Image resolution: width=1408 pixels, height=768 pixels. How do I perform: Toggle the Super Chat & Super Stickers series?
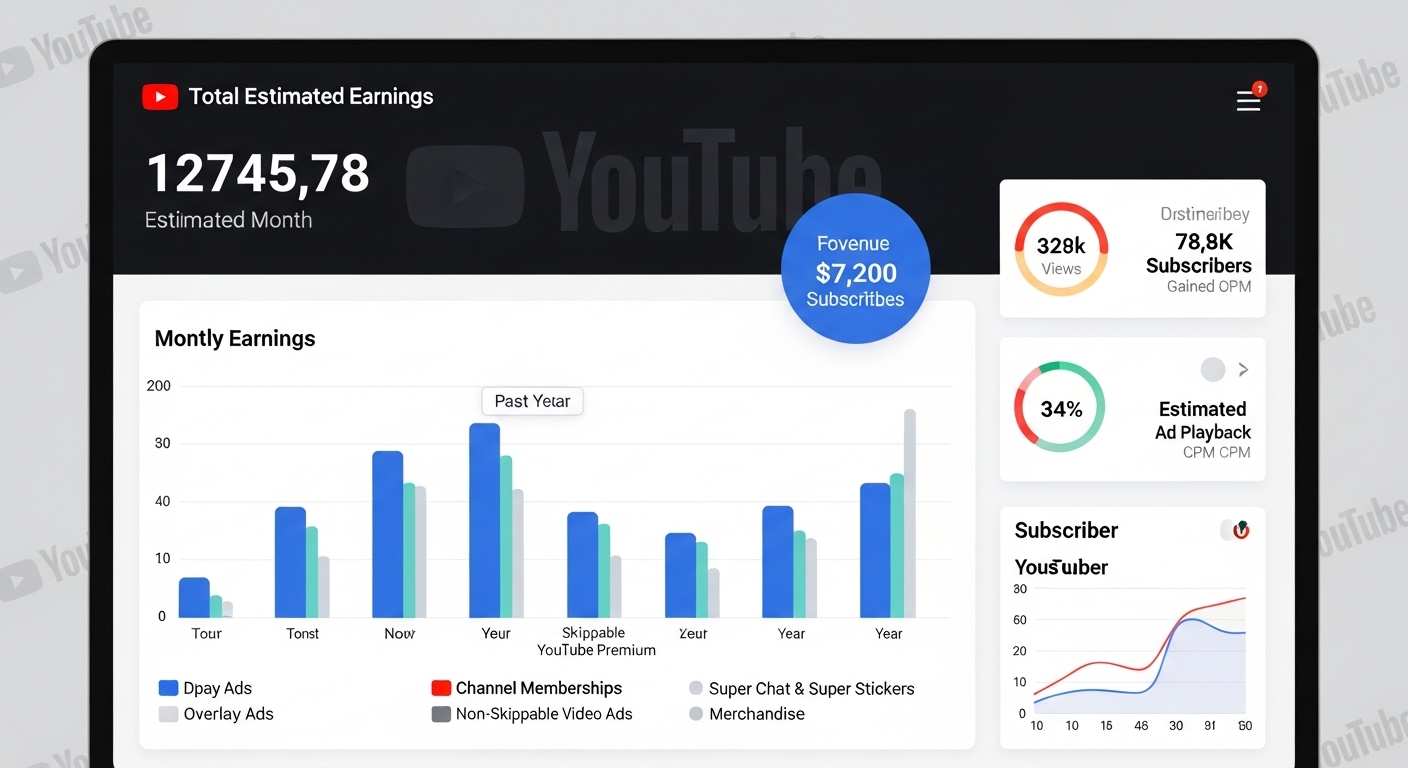(x=696, y=688)
